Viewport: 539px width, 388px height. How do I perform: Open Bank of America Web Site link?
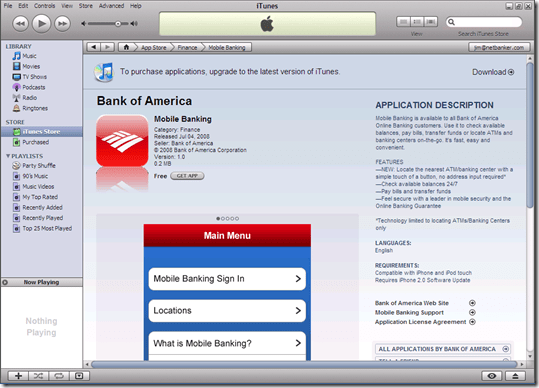tap(425, 303)
